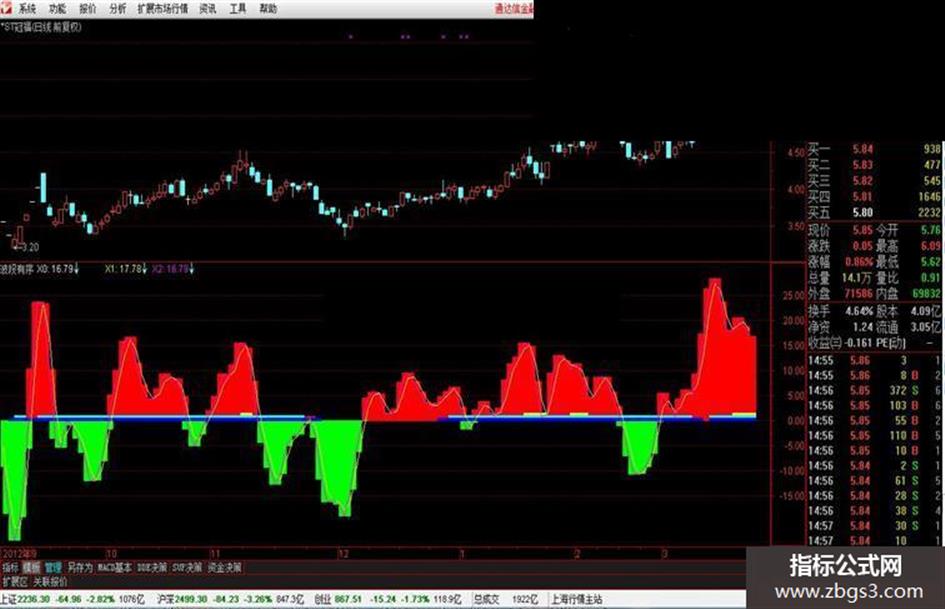Click the 买二 price 5.83
This screenshot has width=945, height=609.
point(862,165)
